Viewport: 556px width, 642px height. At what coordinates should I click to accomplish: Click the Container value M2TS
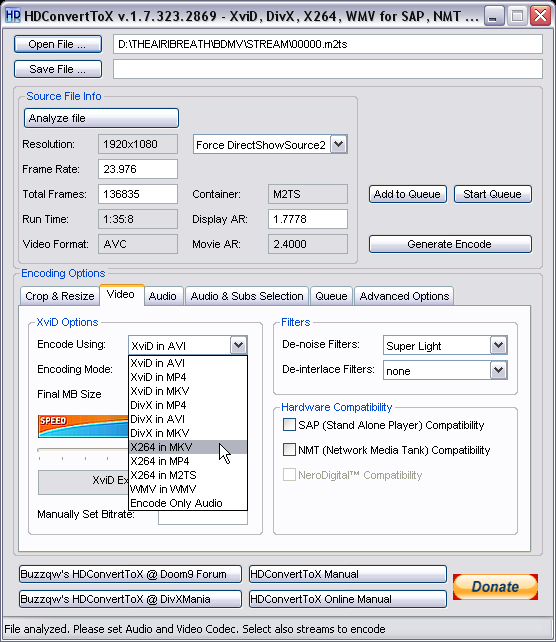click(x=308, y=194)
